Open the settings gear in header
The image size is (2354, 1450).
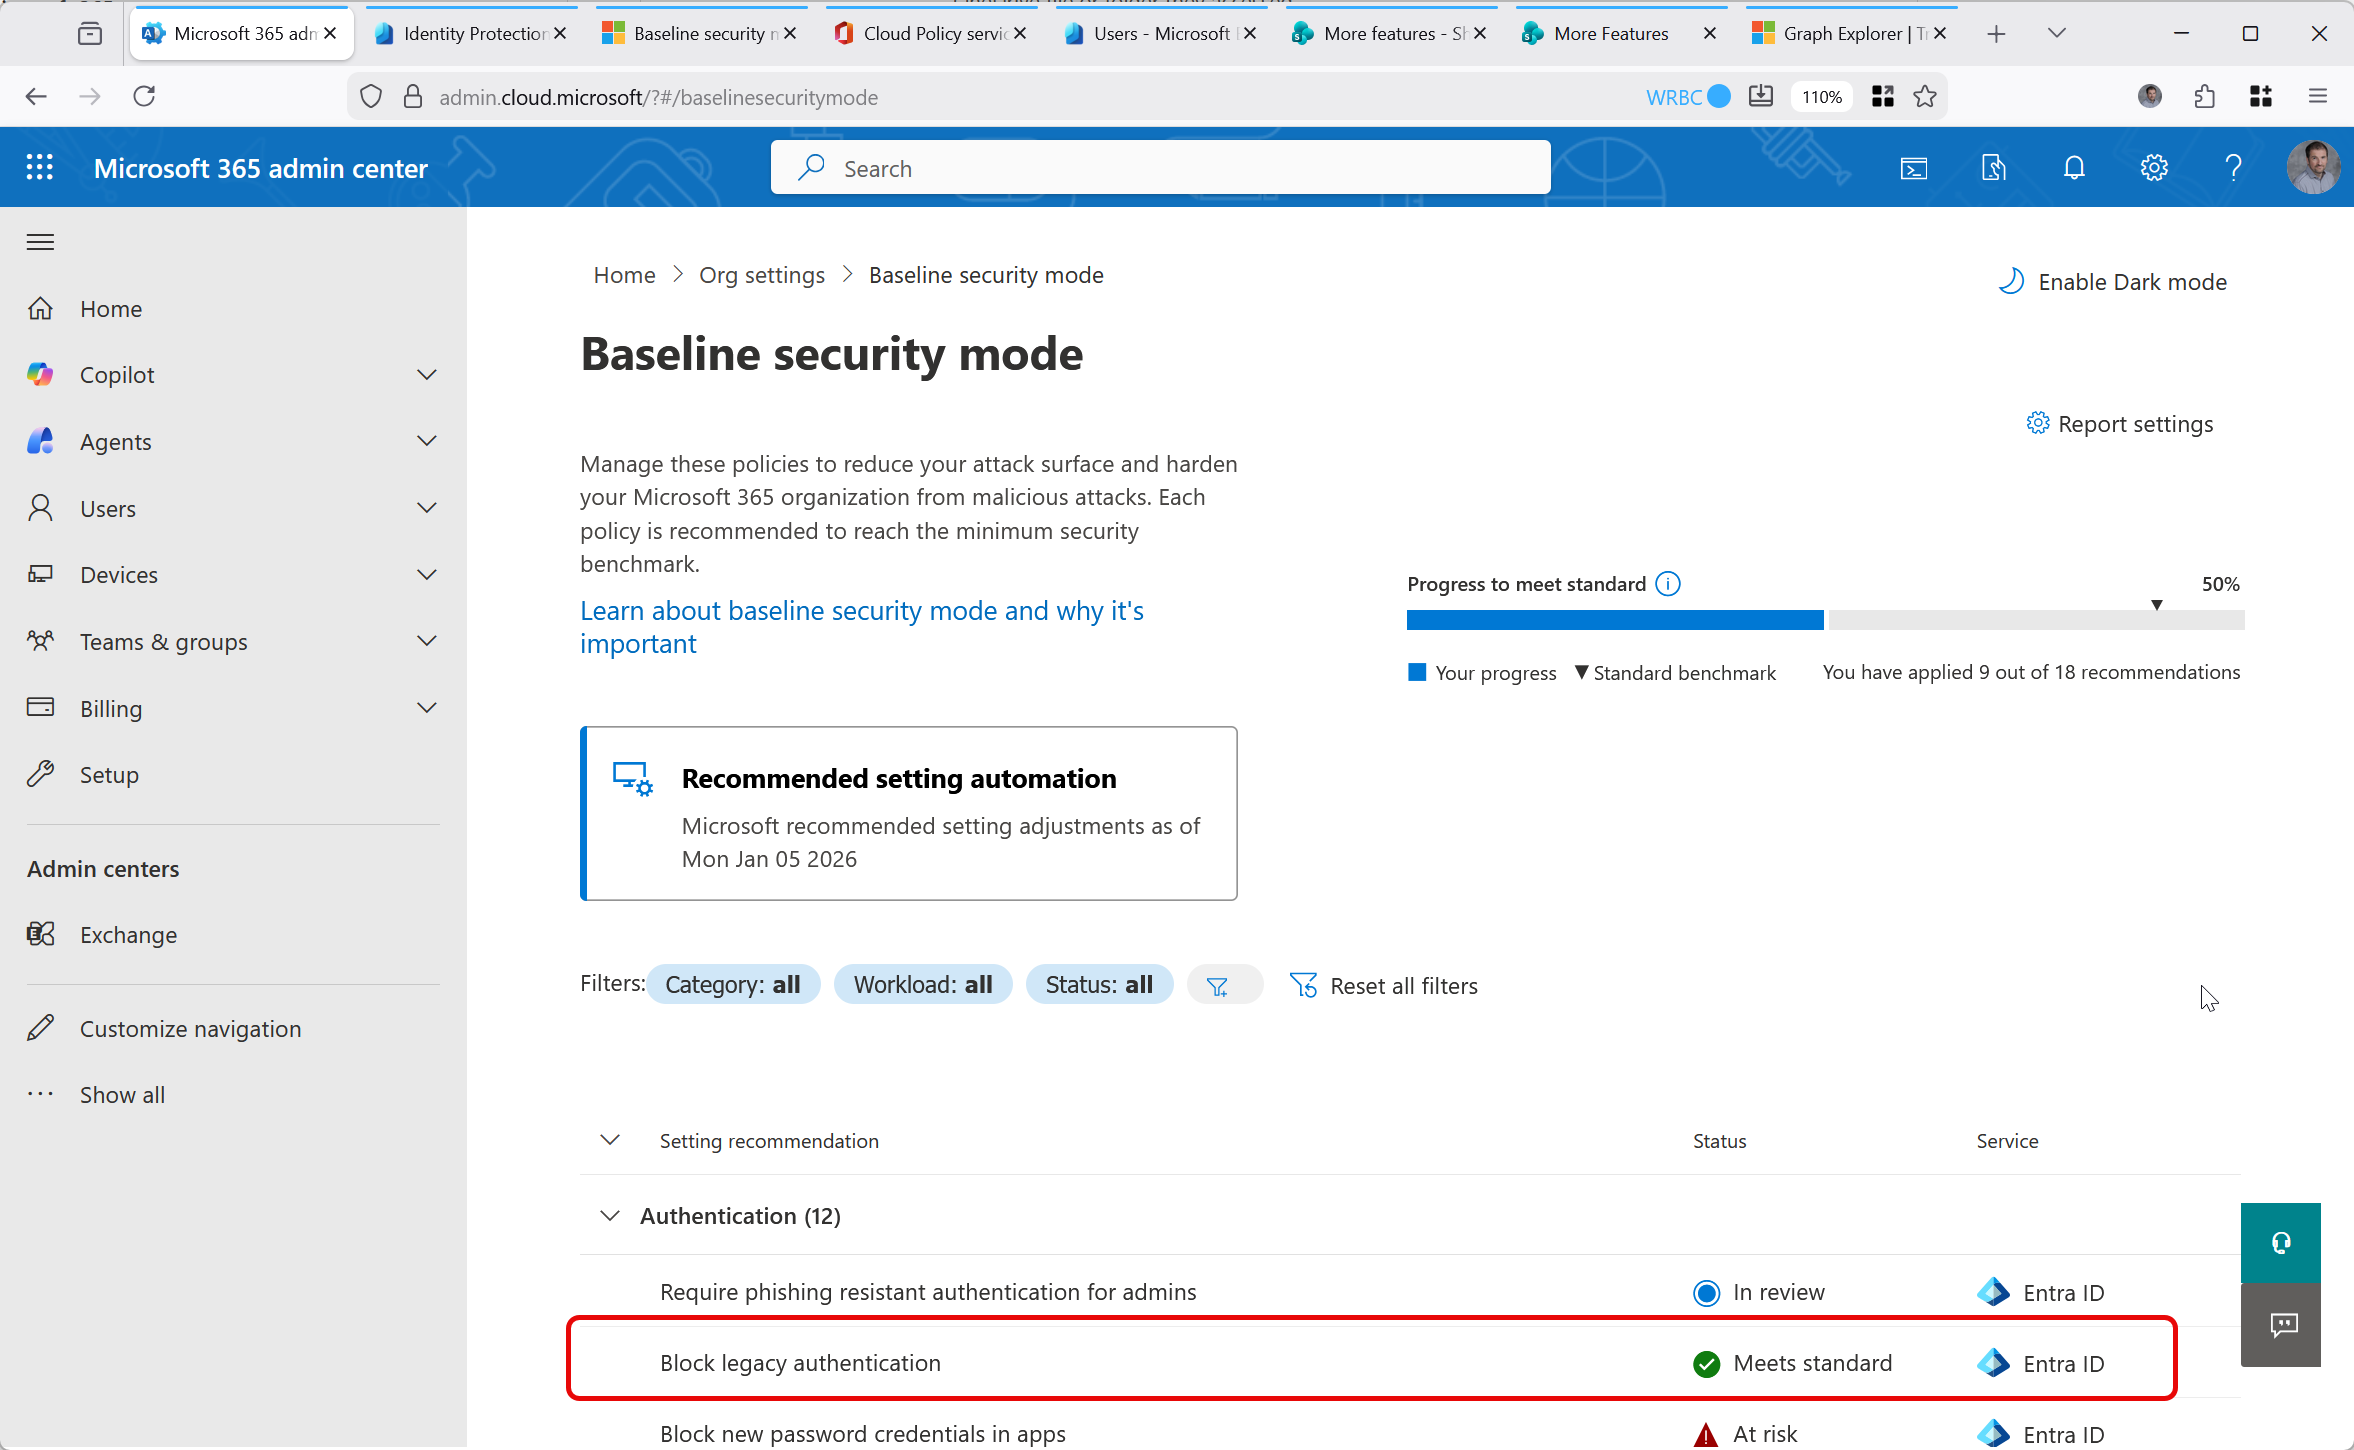(2154, 168)
